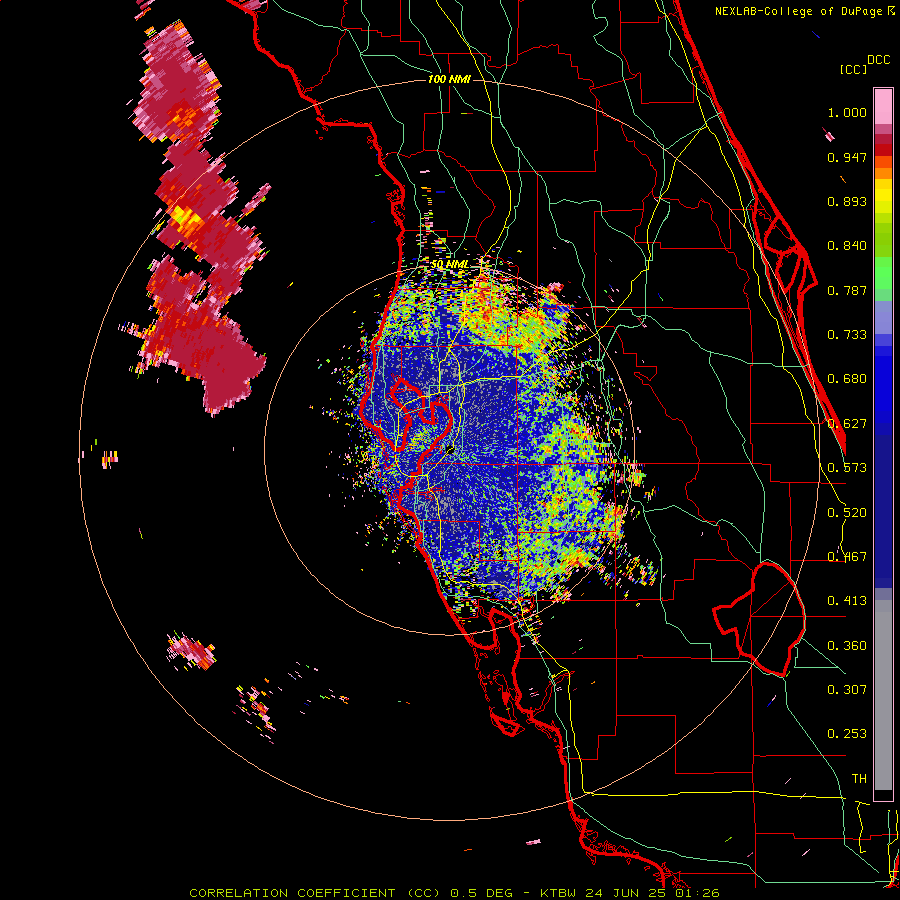The width and height of the screenshot is (900, 900).
Task: Select the 0.947 scale value
Action: (847, 157)
